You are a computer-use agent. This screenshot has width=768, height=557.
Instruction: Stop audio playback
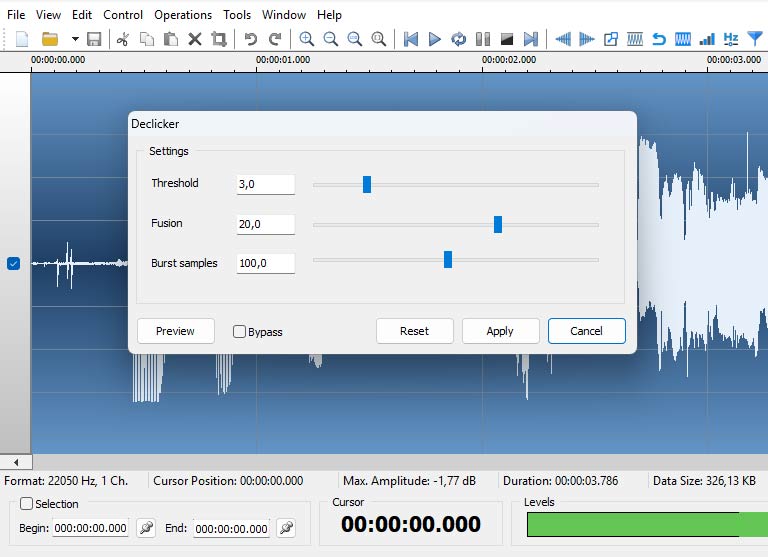coord(507,39)
